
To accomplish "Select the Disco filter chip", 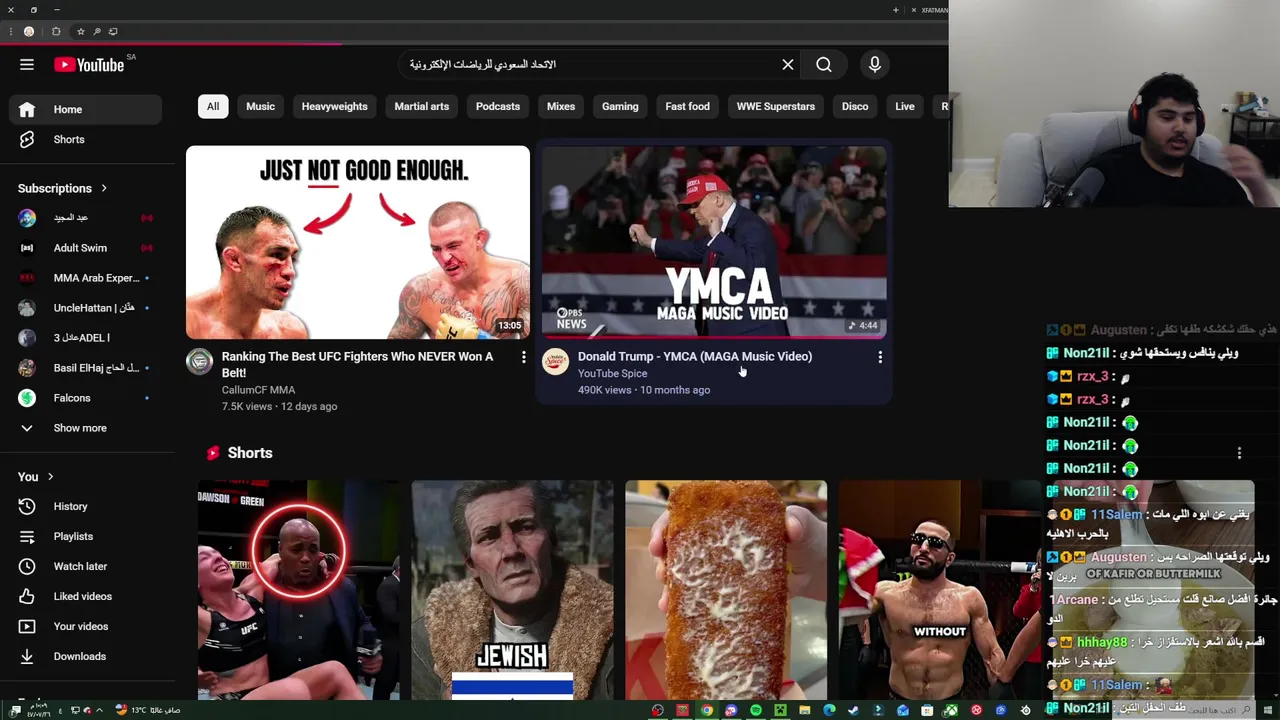I will 855,106.
